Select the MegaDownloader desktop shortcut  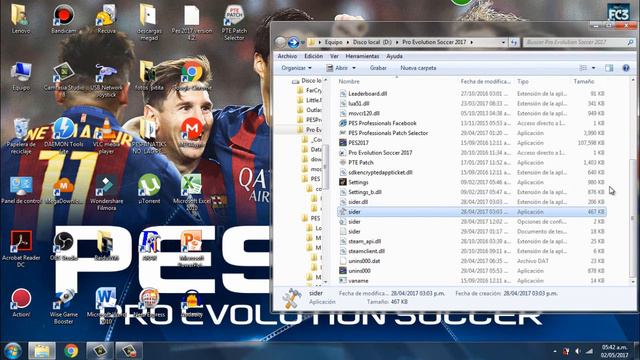coord(64,189)
